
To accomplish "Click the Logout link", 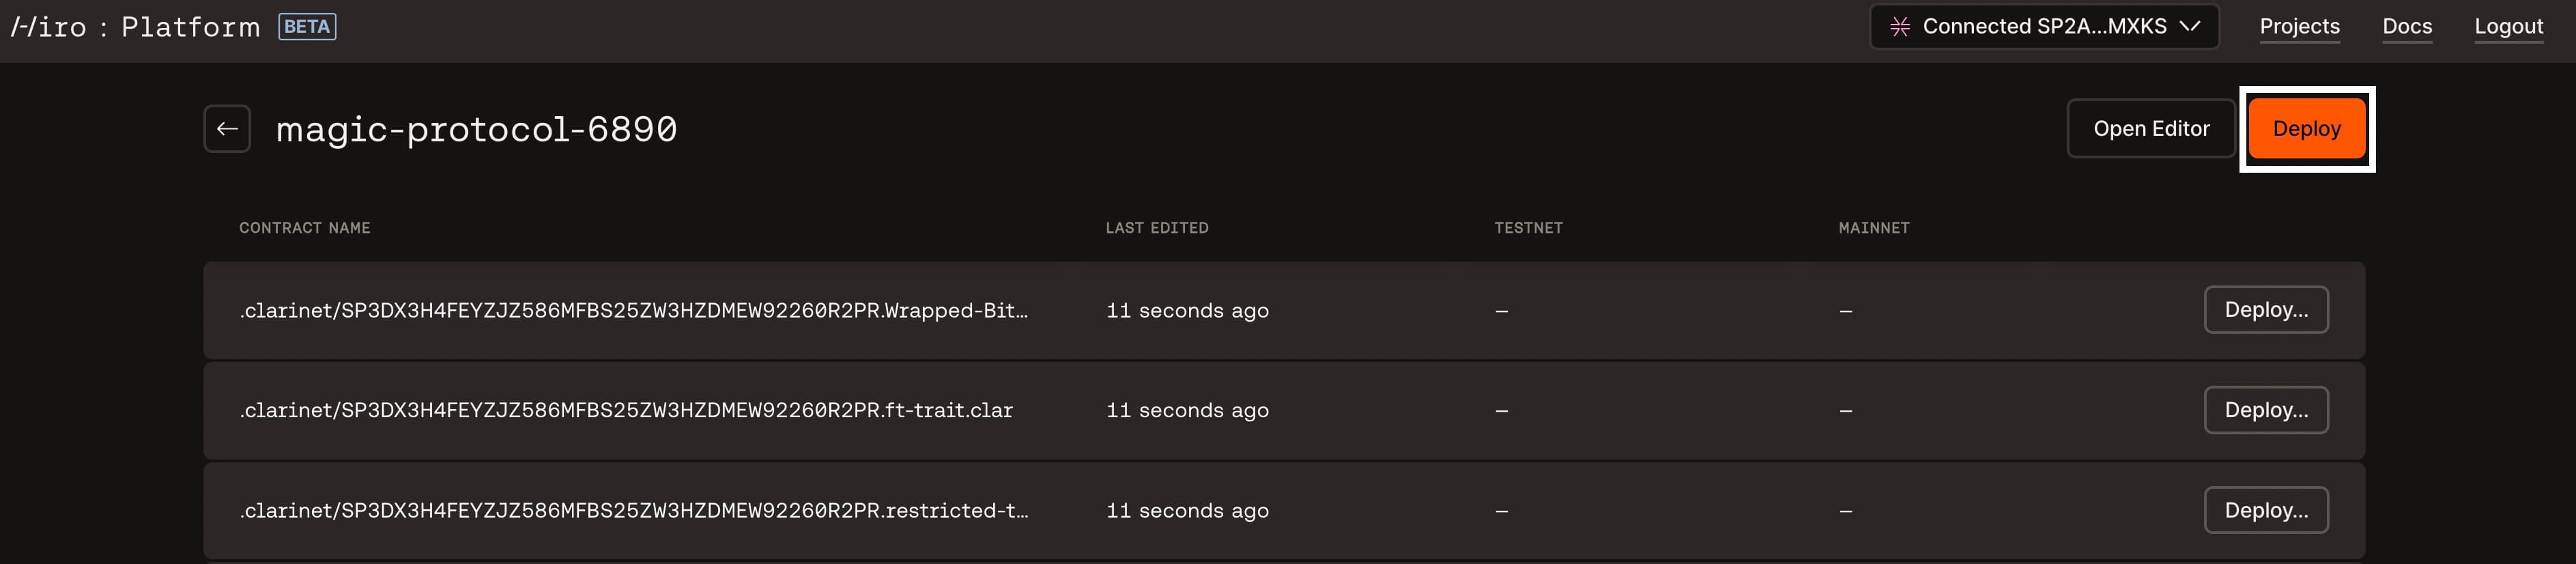I will pos(2508,27).
